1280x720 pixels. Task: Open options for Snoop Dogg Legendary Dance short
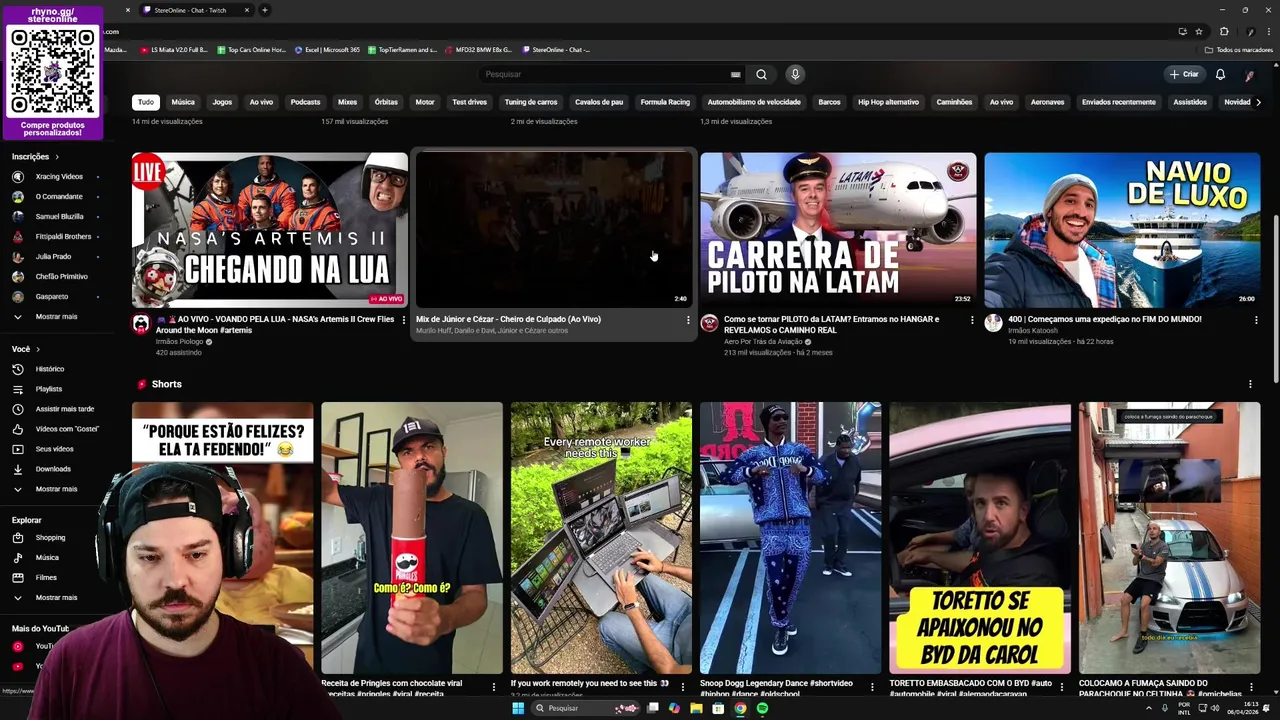click(872, 687)
